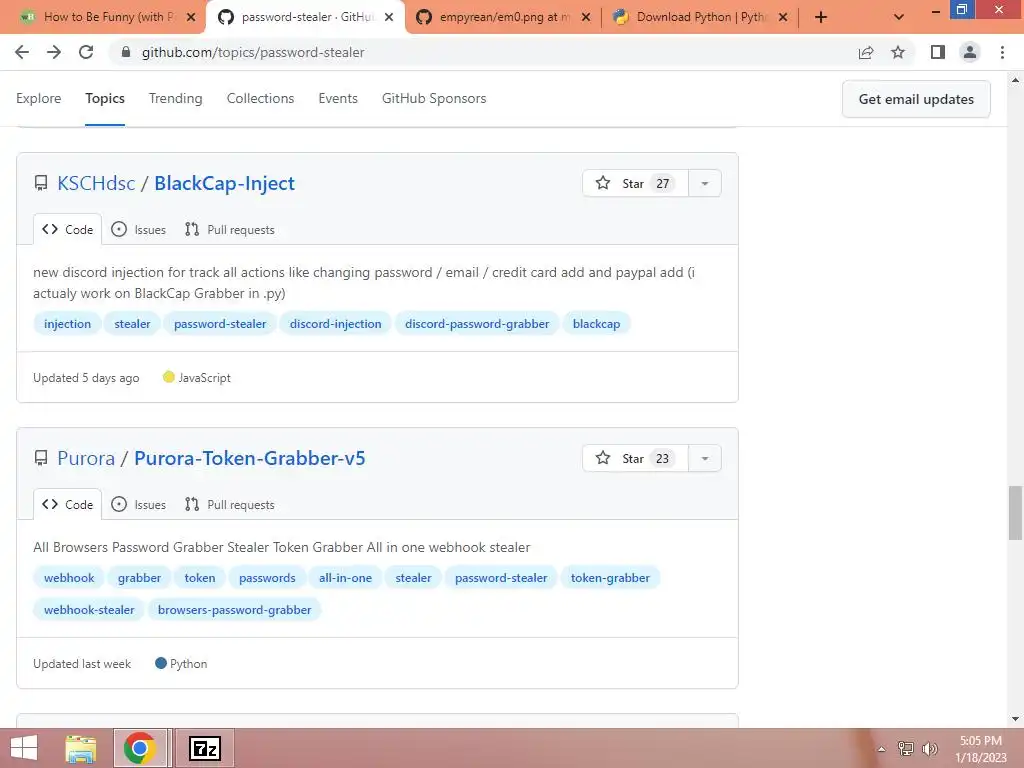1024x768 pixels.
Task: Open a new tab with the plus button
Action: [x=821, y=17]
